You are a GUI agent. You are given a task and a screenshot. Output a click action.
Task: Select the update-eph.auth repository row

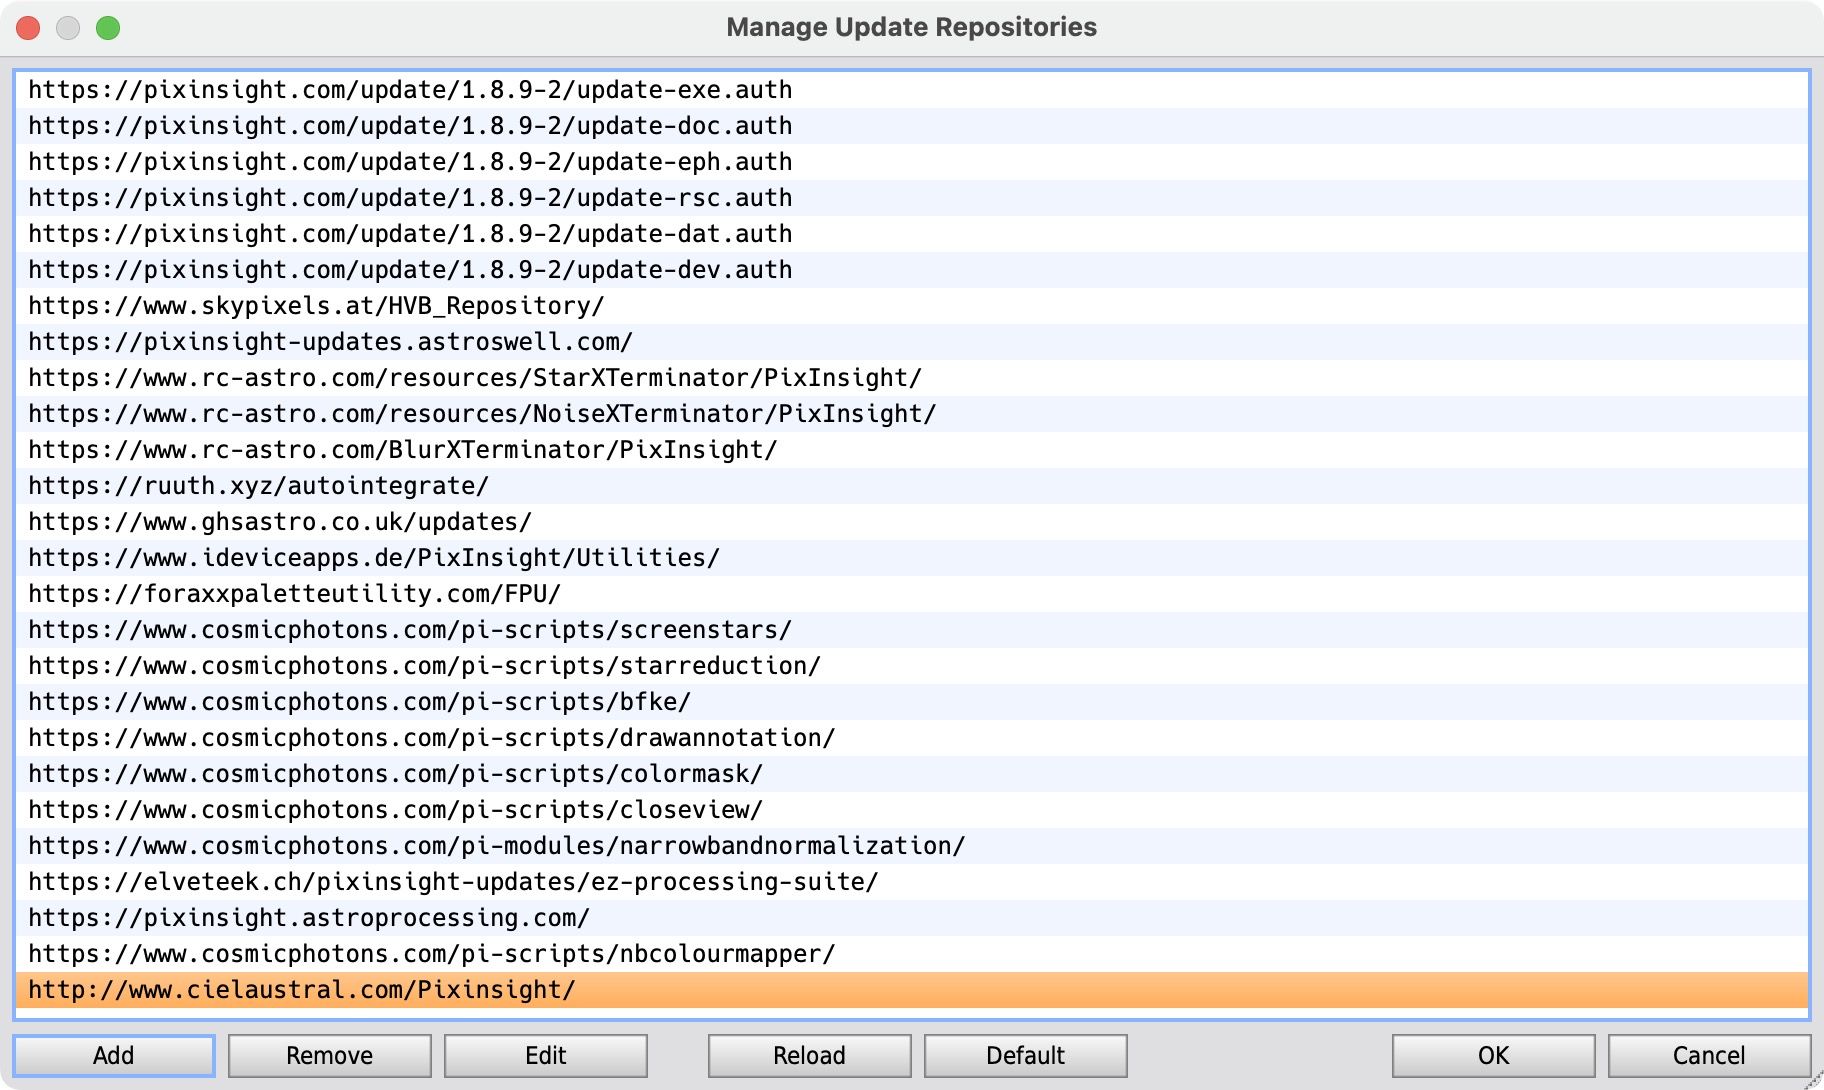tap(912, 162)
